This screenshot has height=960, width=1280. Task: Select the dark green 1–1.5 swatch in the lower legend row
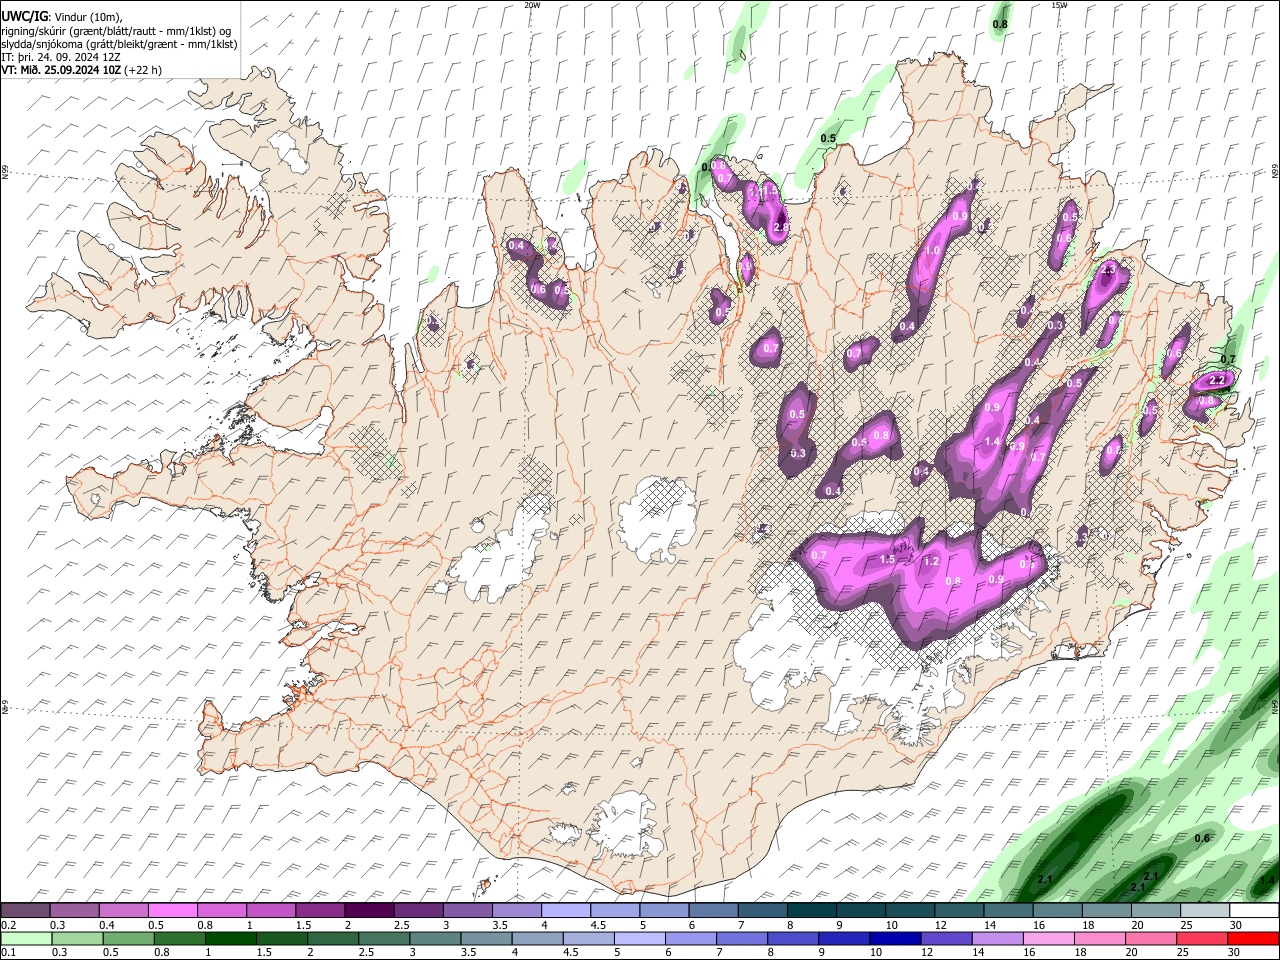pos(231,938)
